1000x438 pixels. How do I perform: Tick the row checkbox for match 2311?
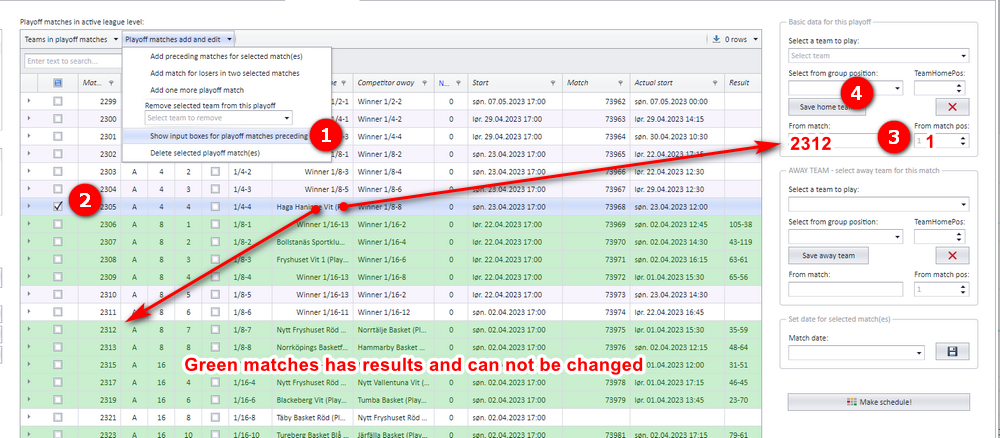[57, 312]
